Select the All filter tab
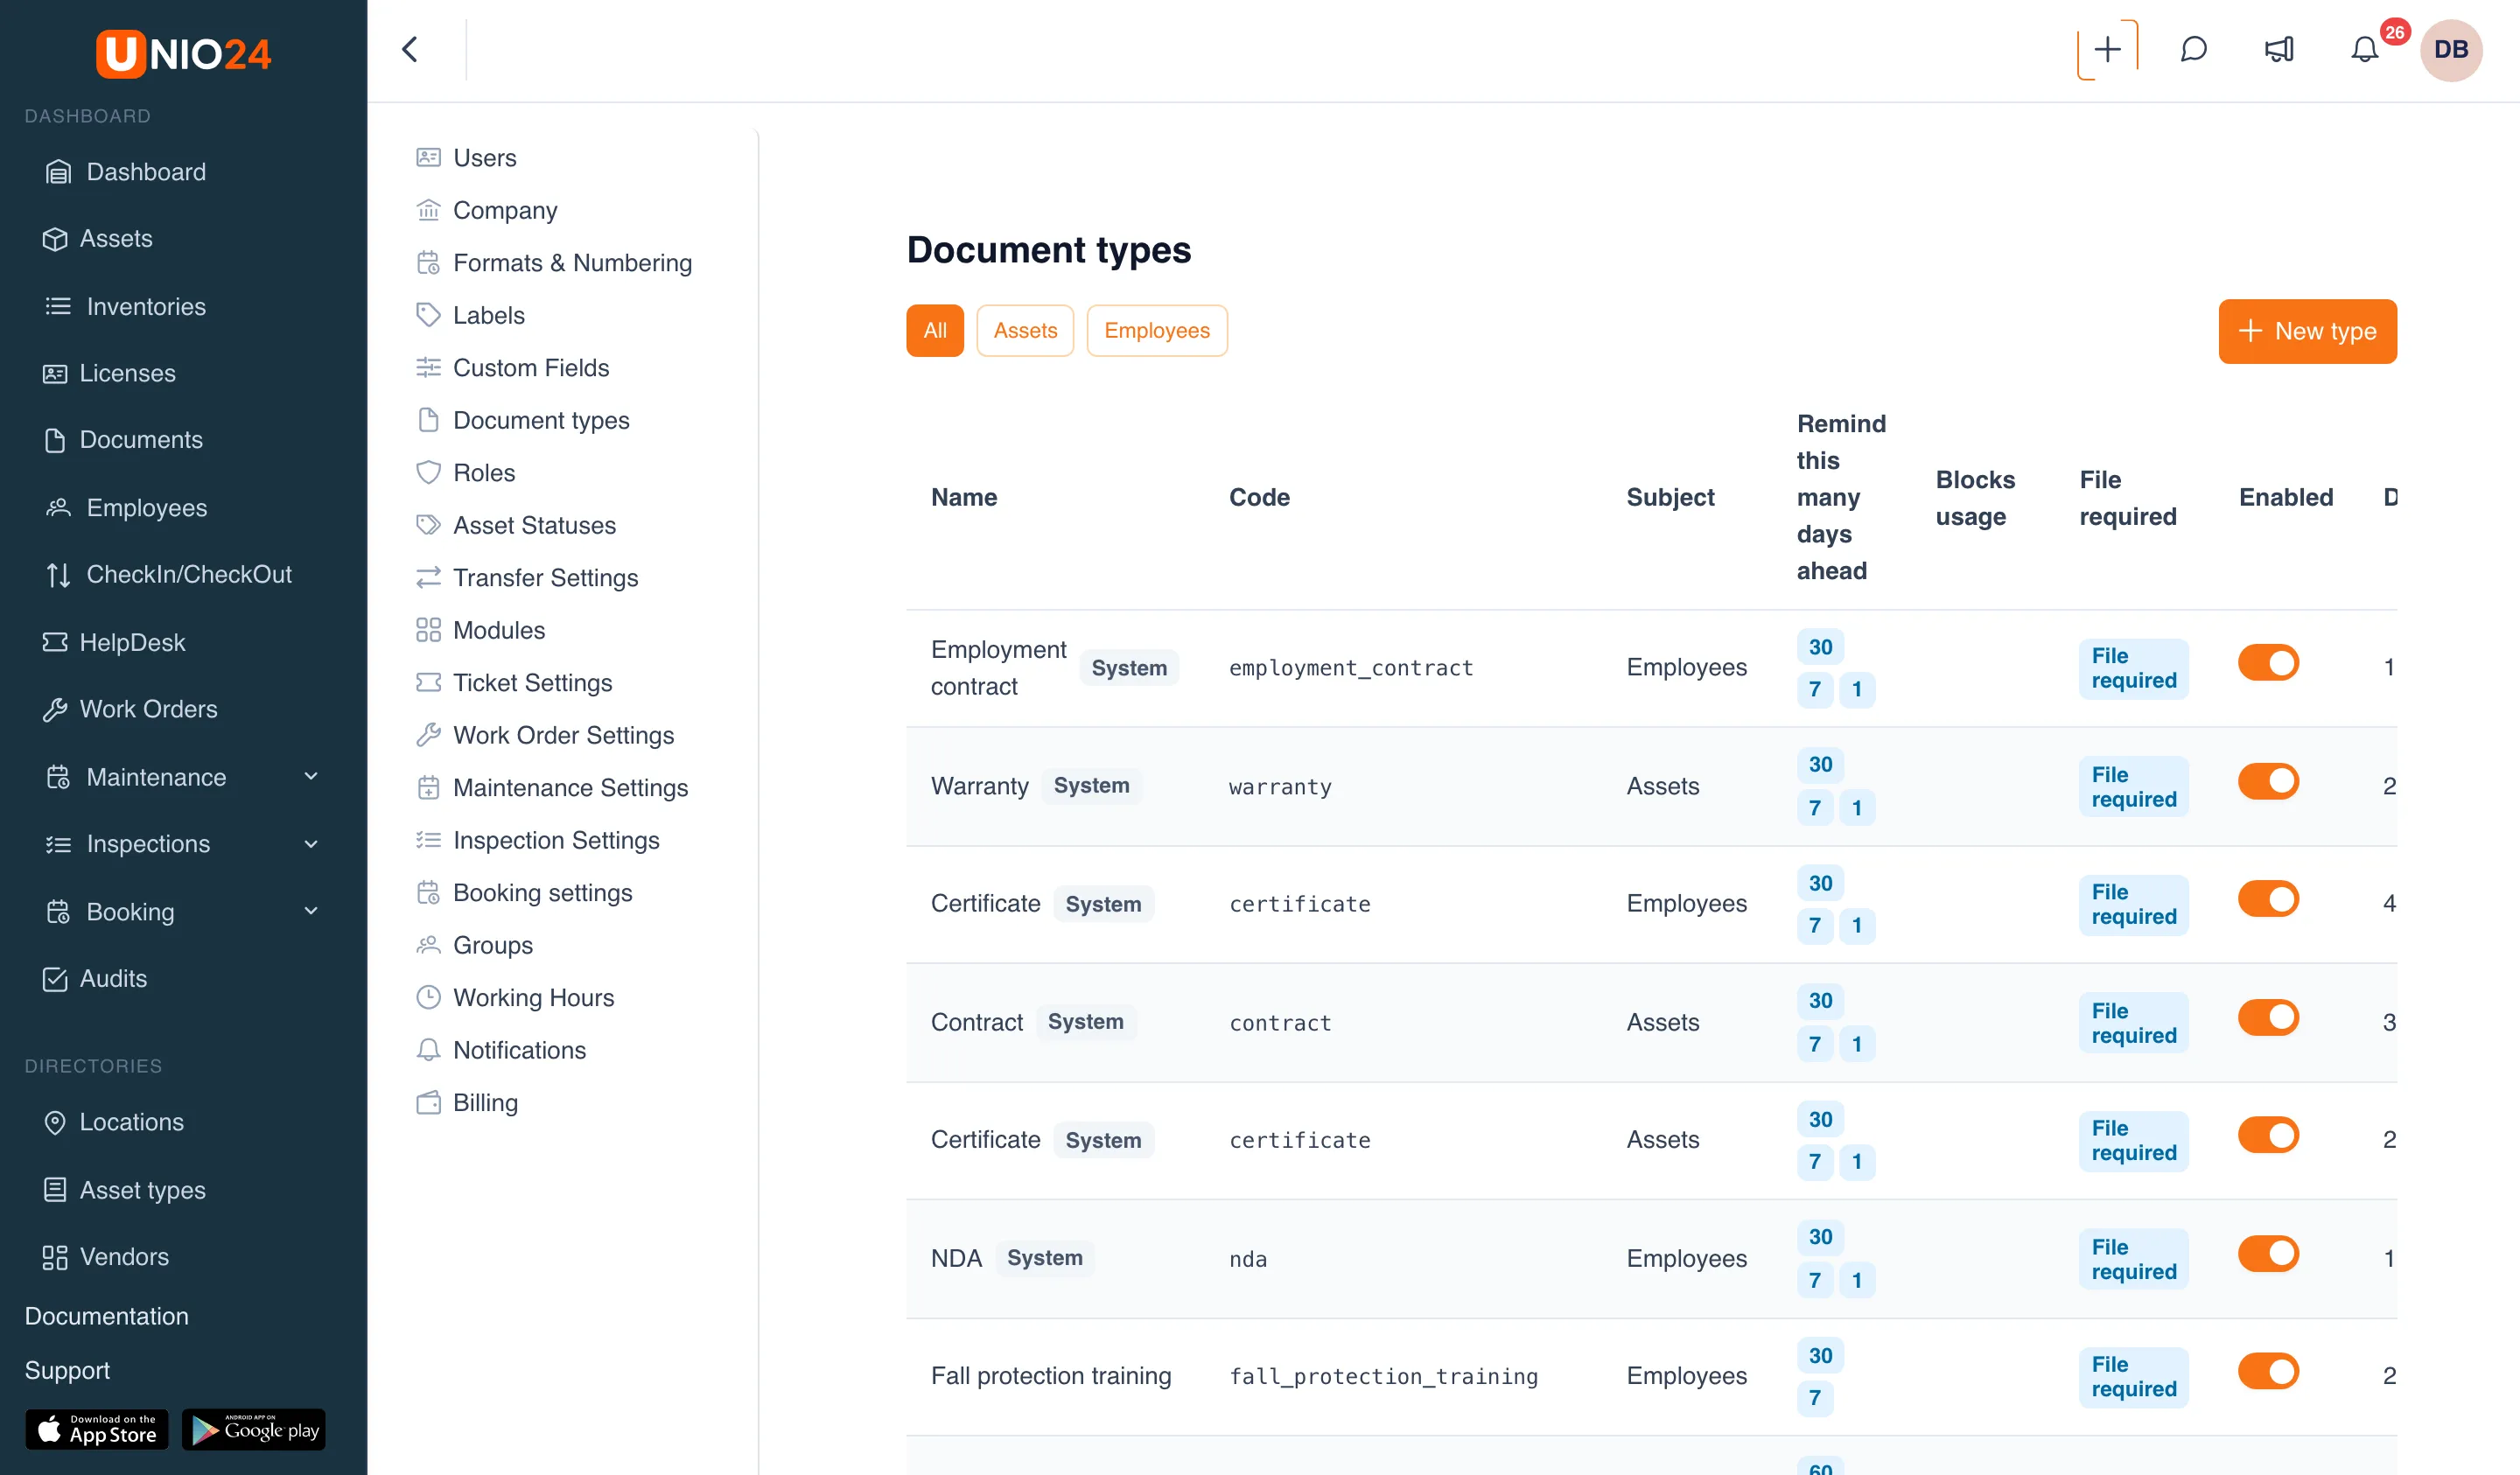Image resolution: width=2520 pixels, height=1475 pixels. click(935, 330)
